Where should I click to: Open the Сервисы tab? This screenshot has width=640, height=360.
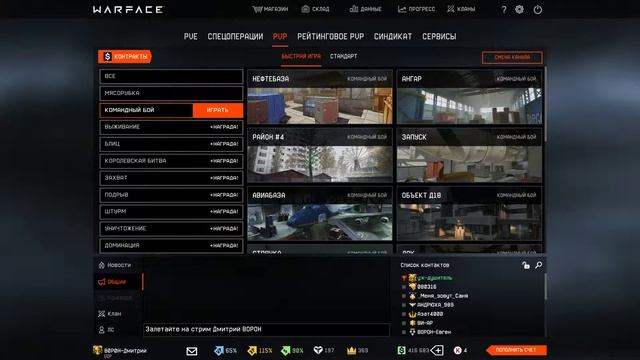click(439, 36)
